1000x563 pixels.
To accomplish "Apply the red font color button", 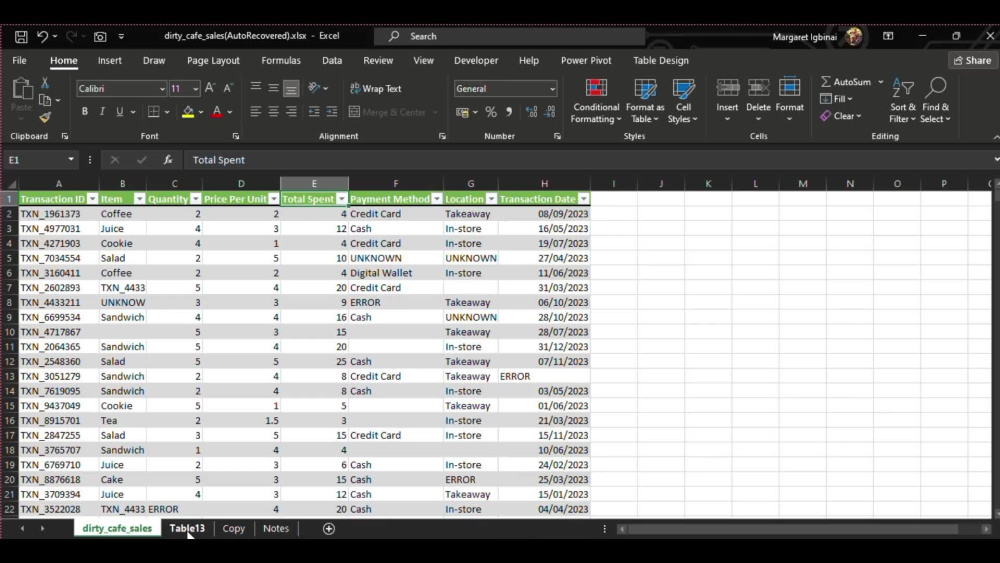I will tap(217, 112).
